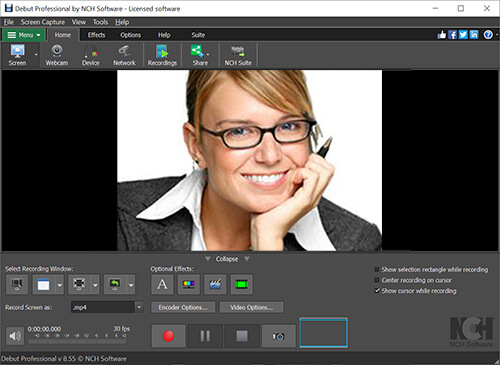Choose the Device capture source
This screenshot has height=365, width=500.
coord(91,55)
